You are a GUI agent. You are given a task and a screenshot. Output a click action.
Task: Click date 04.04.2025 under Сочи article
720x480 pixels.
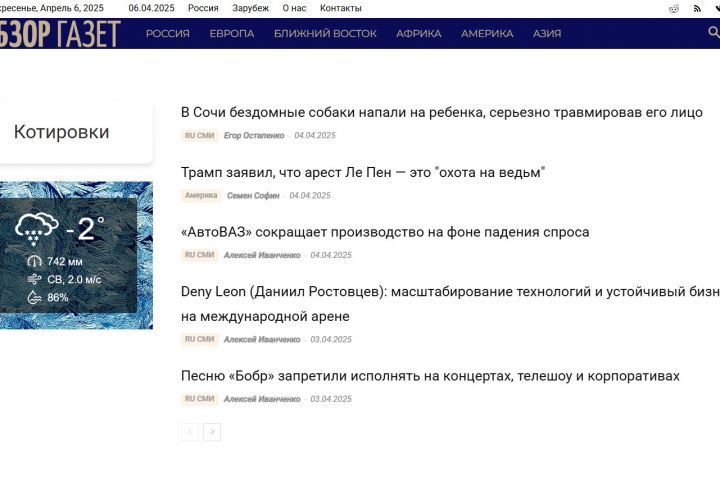coord(315,136)
